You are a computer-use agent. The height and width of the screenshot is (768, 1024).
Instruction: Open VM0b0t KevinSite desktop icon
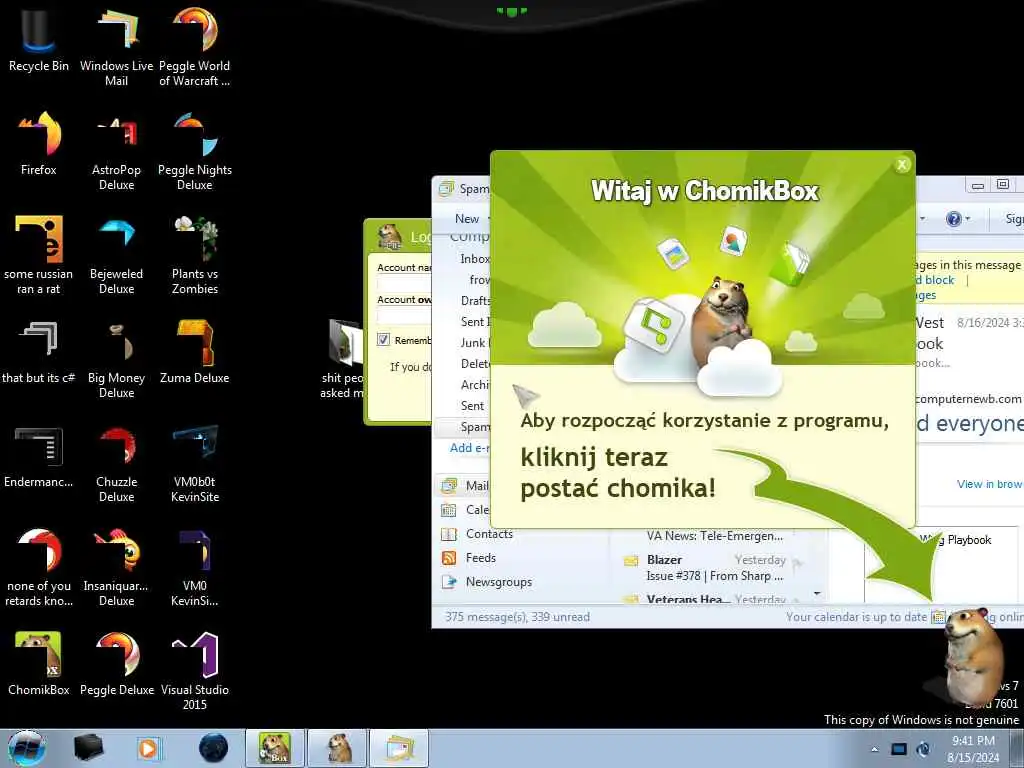[195, 462]
